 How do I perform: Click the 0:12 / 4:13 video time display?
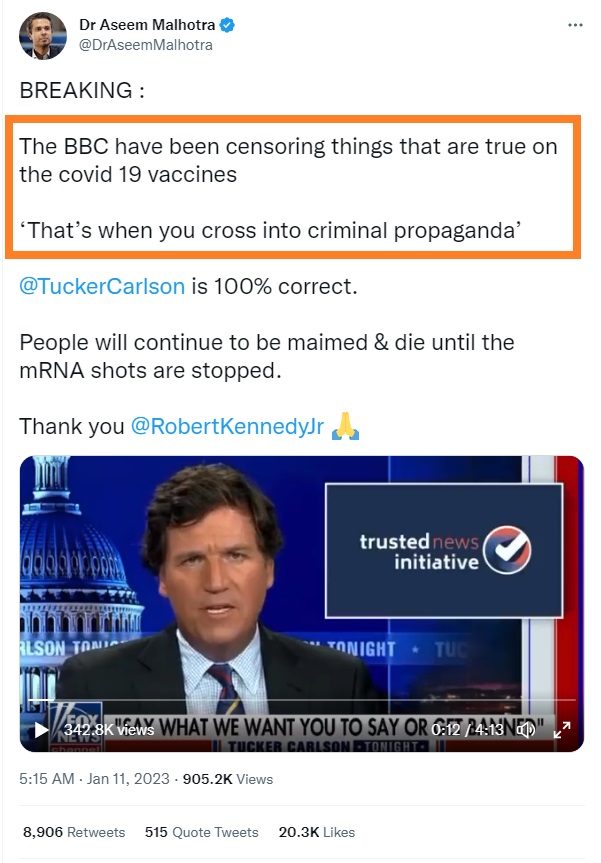click(467, 730)
